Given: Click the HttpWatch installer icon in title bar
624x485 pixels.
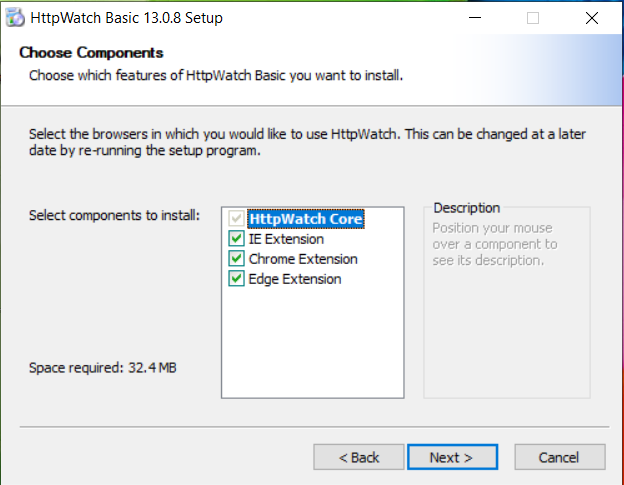Looking at the screenshot, I should coord(15,18).
